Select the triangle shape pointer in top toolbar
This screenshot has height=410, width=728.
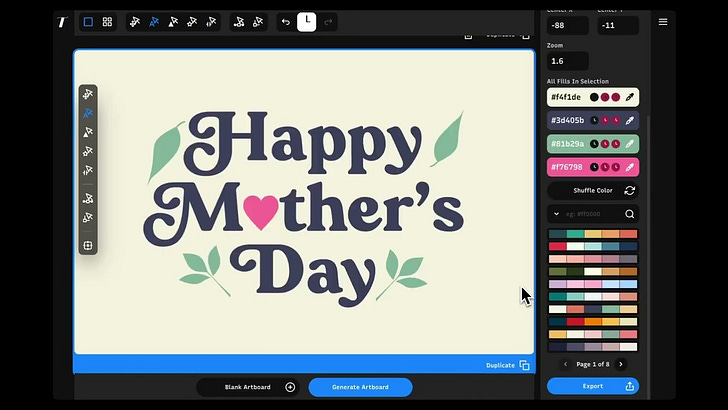173,22
